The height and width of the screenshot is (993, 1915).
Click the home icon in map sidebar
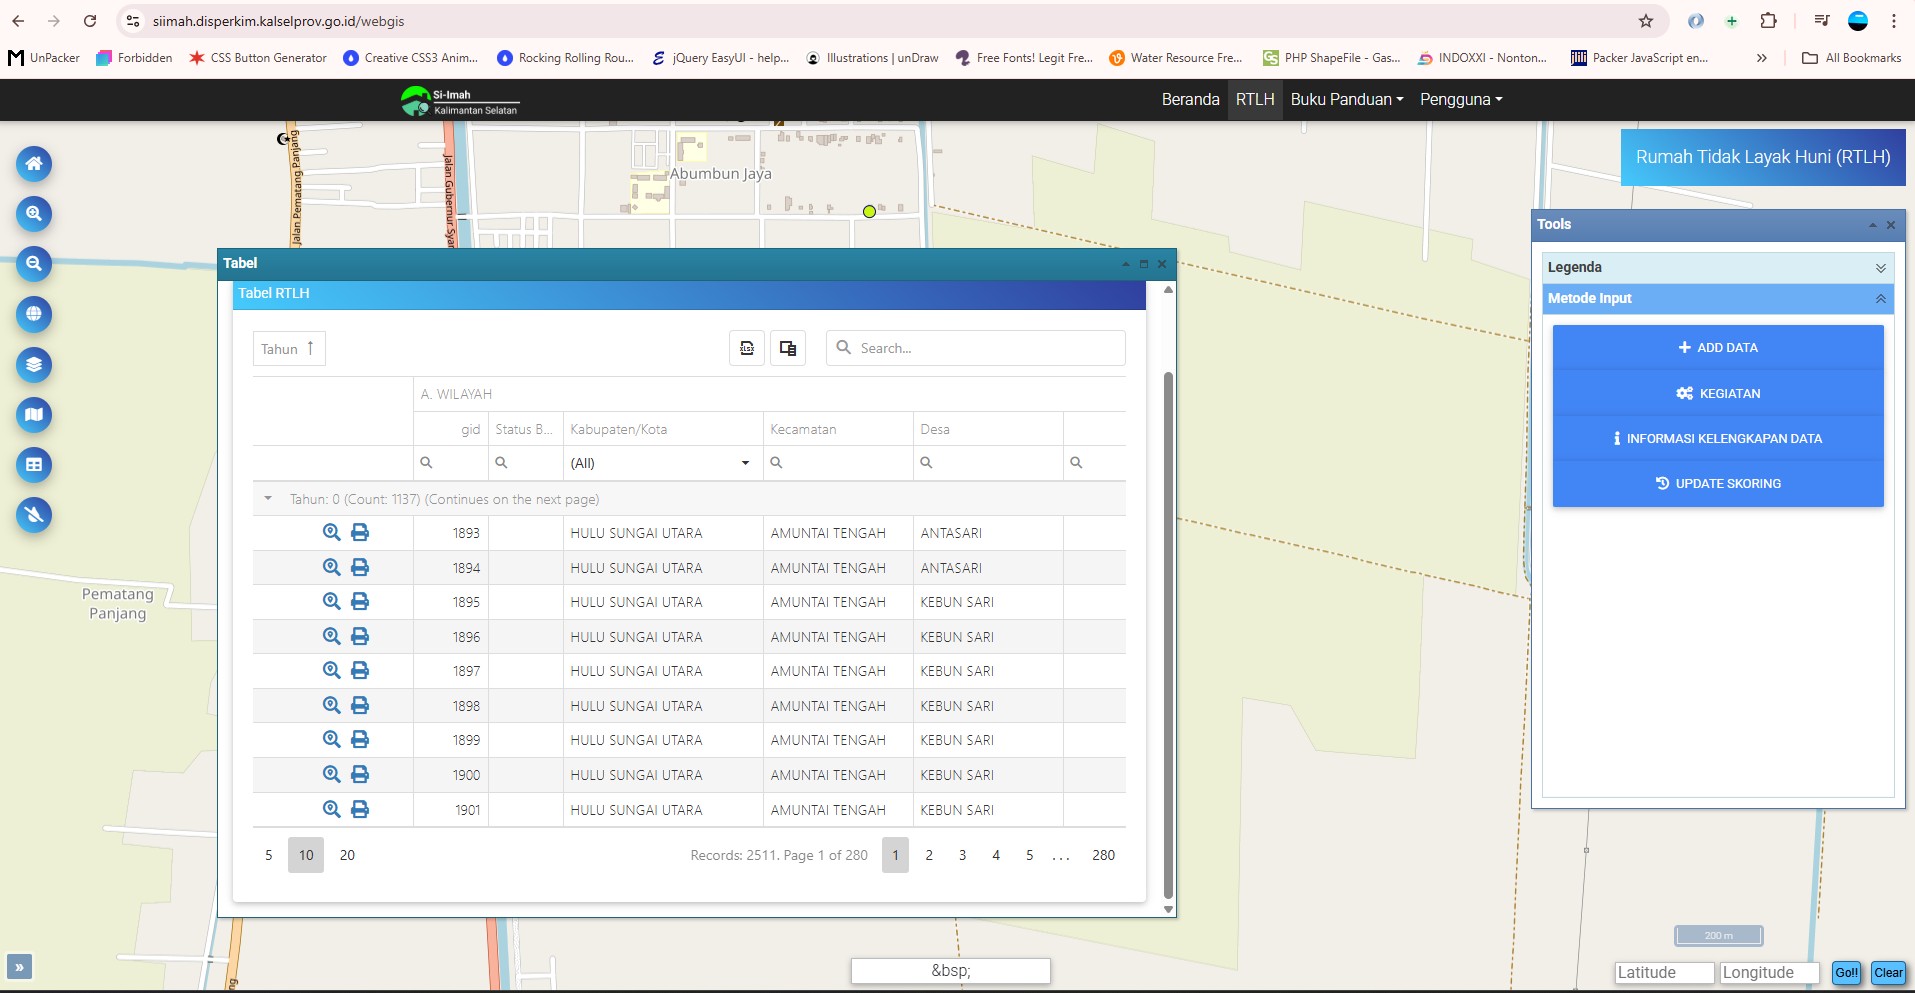click(34, 164)
